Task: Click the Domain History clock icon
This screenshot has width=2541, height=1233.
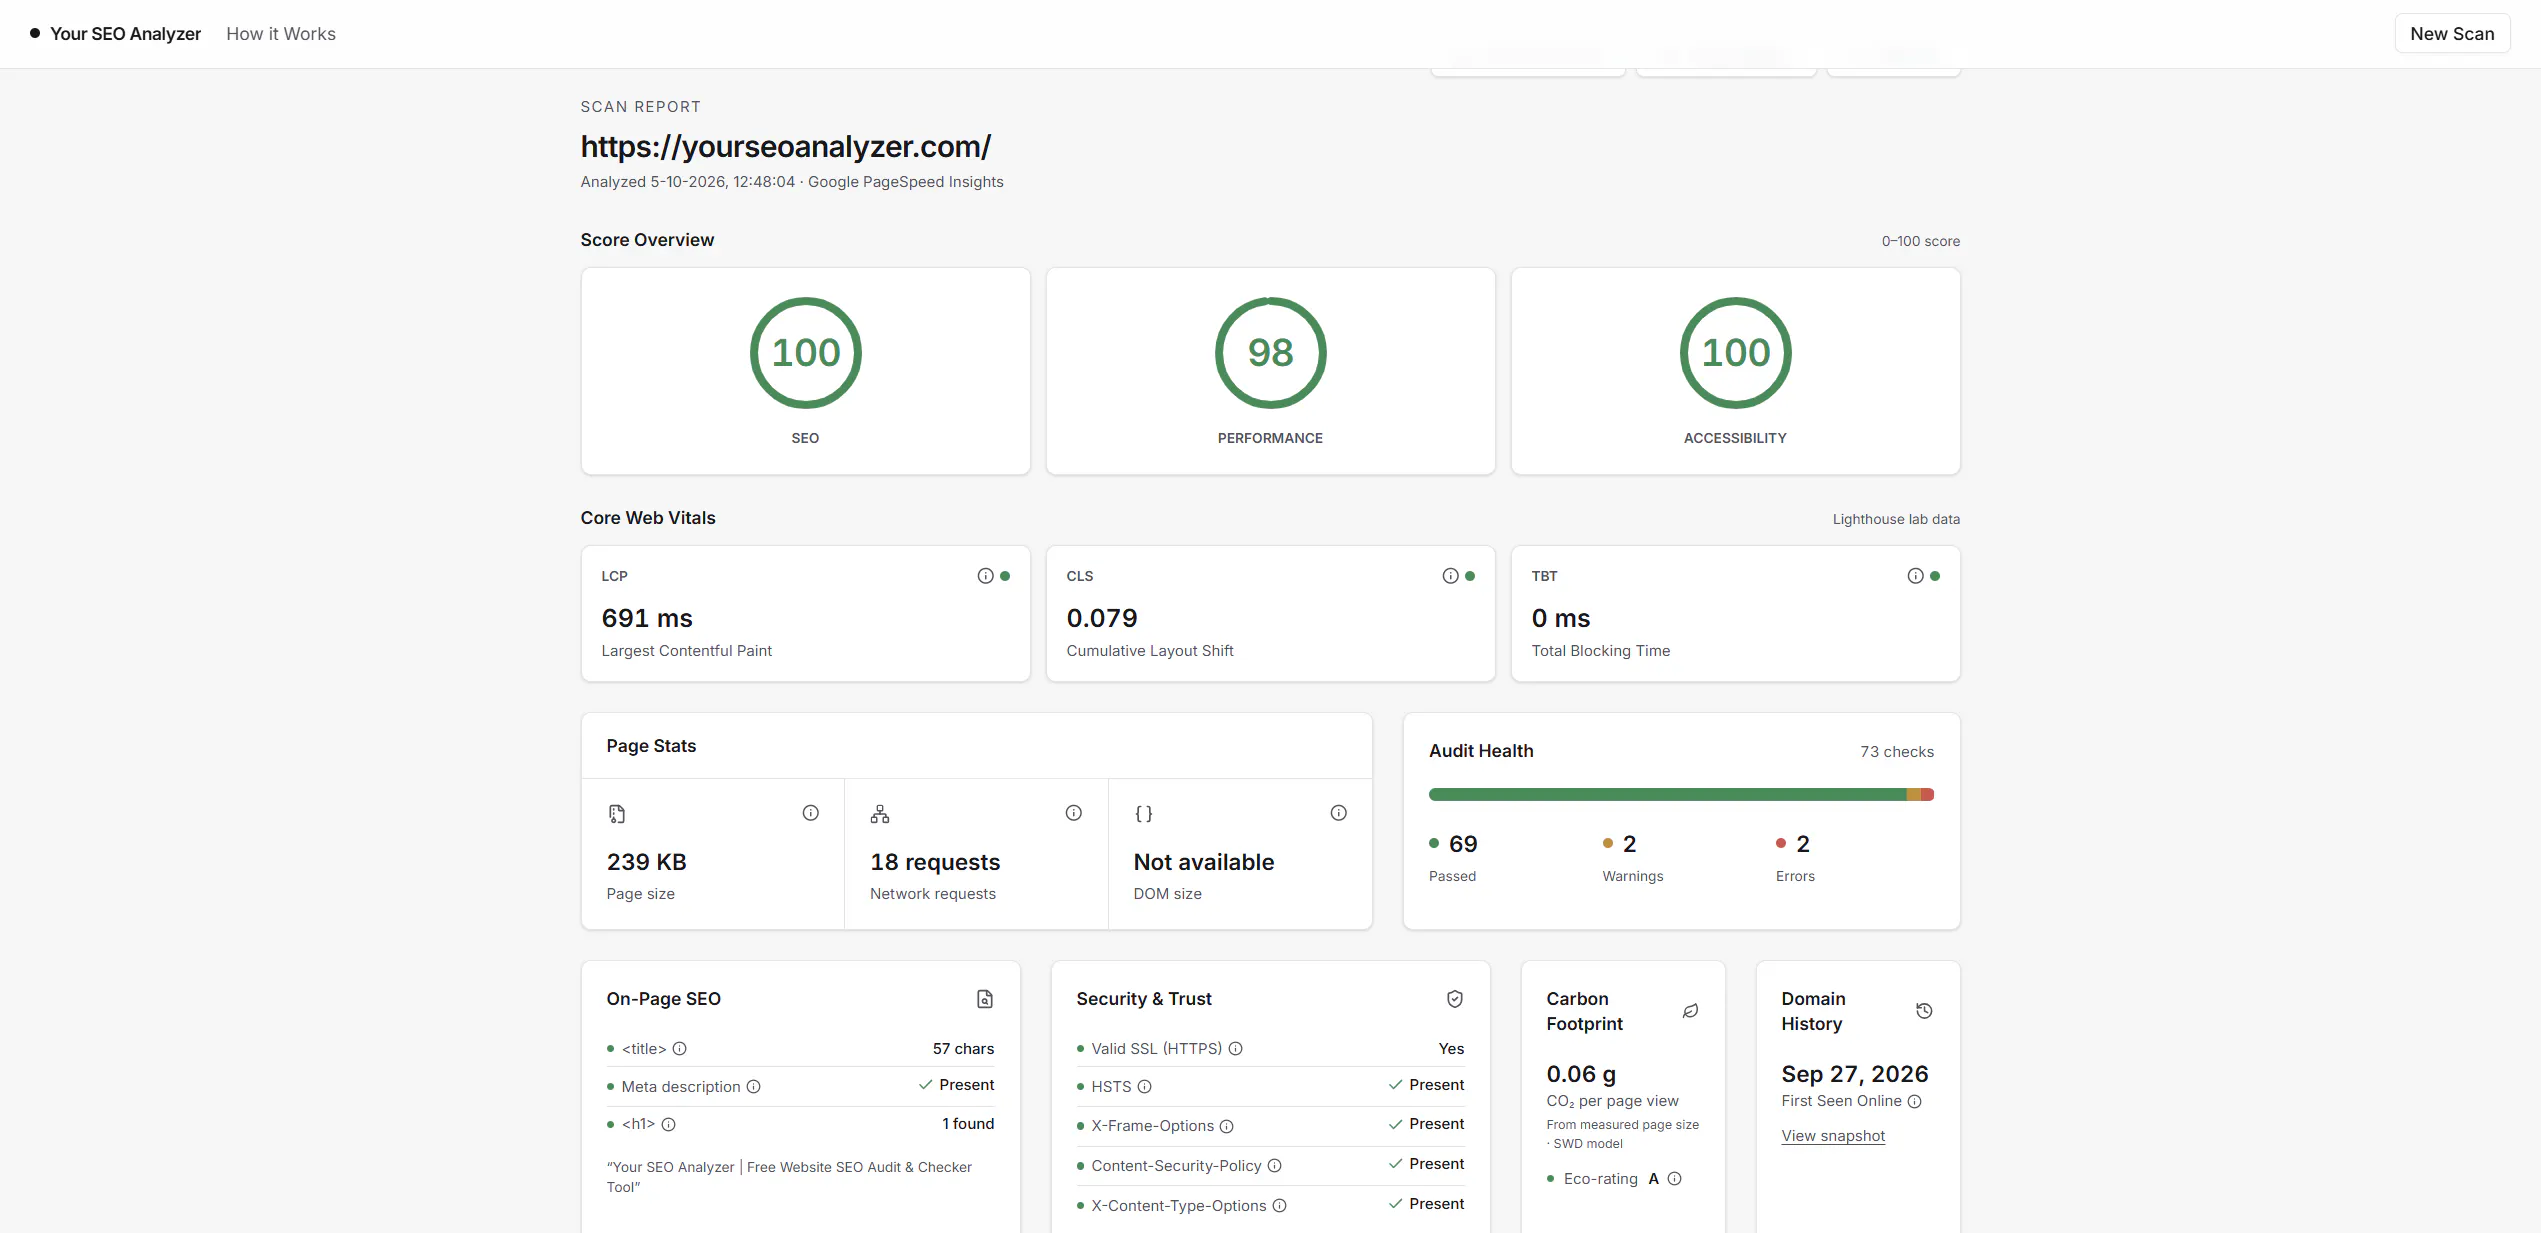Action: [x=1924, y=1011]
